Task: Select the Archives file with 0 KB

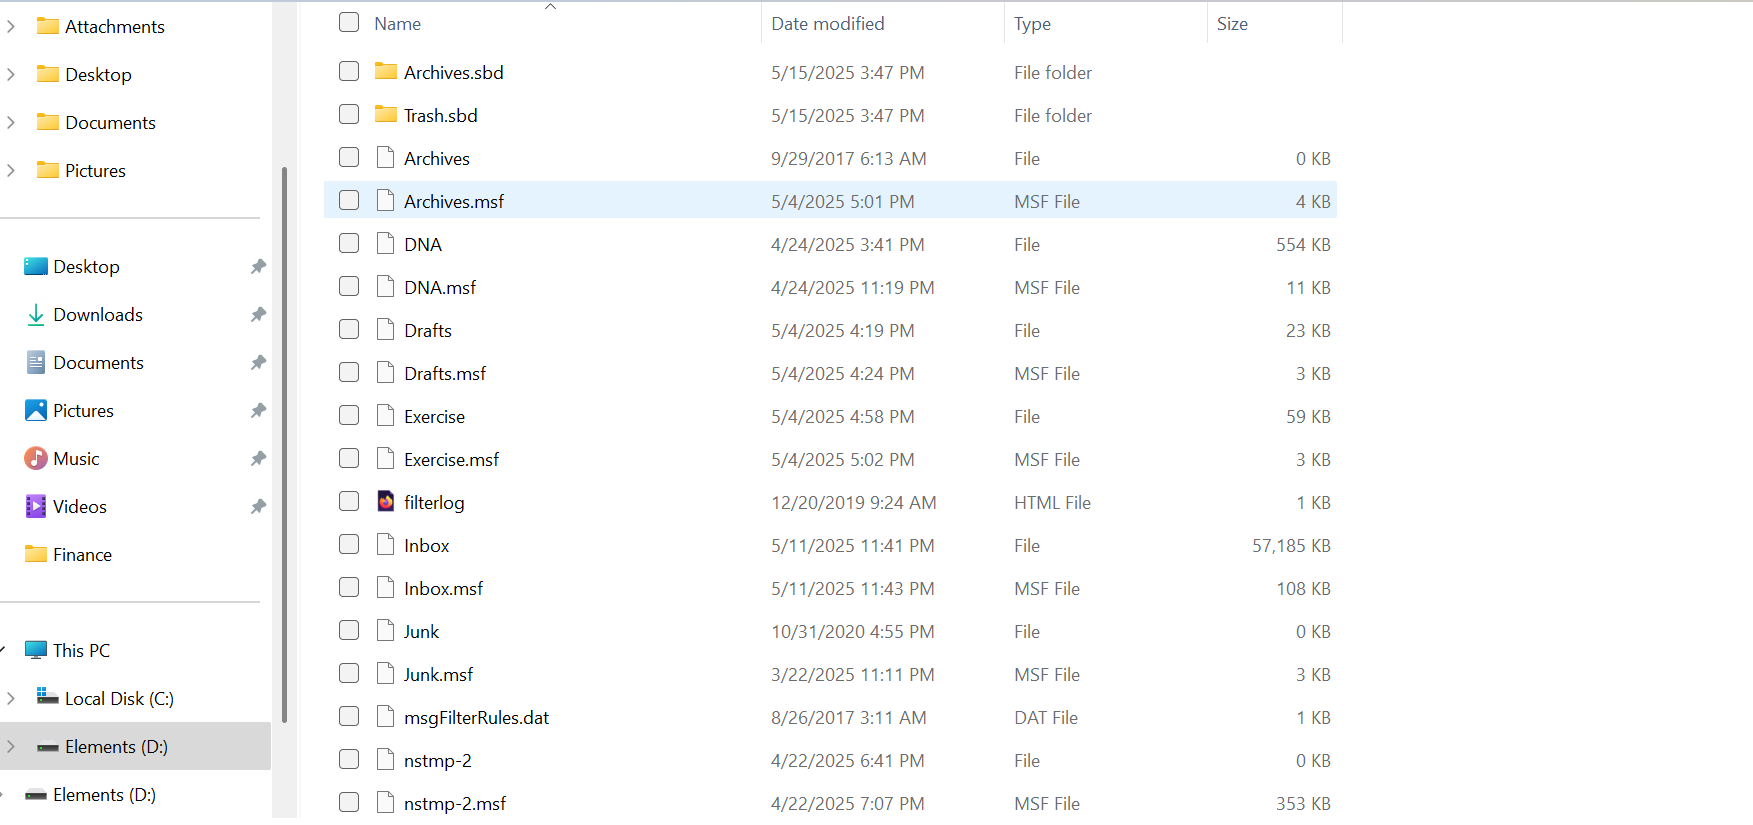Action: coord(437,158)
